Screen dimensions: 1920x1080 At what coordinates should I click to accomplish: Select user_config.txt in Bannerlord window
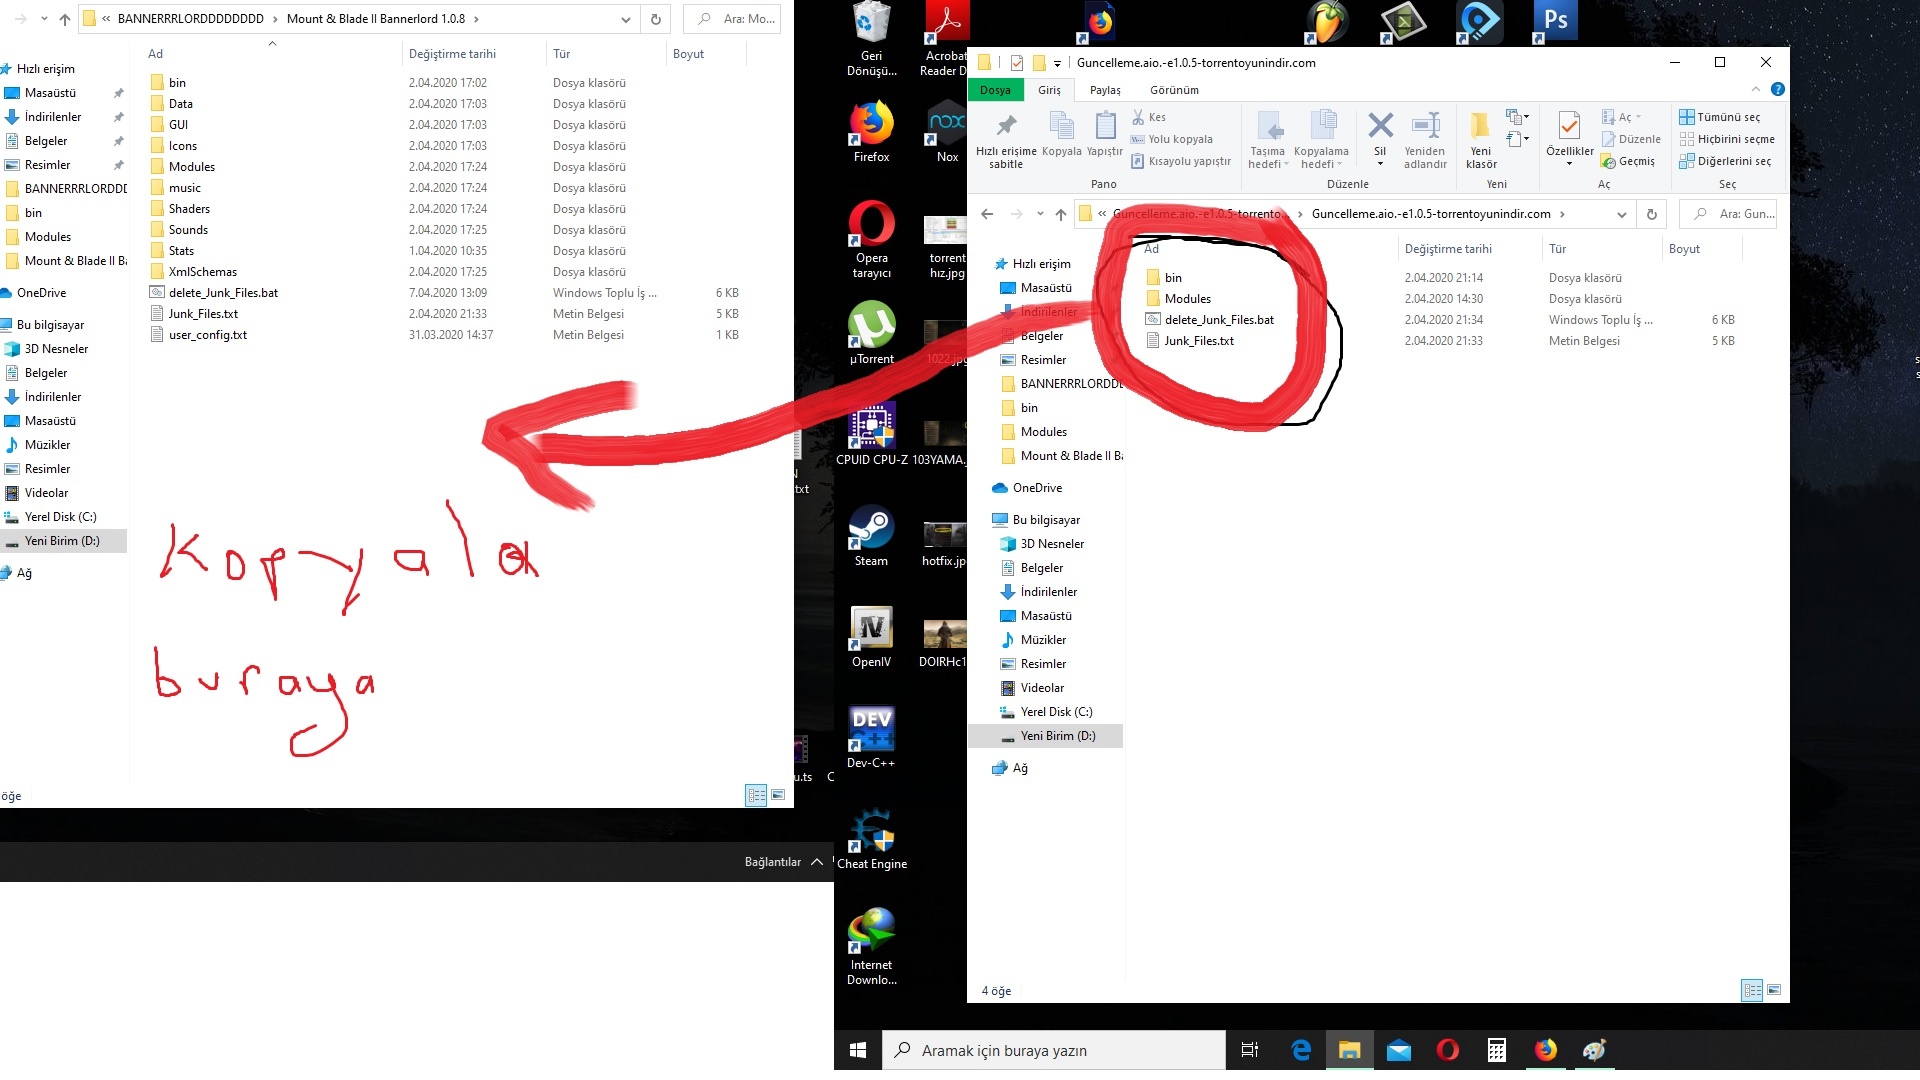(x=208, y=335)
